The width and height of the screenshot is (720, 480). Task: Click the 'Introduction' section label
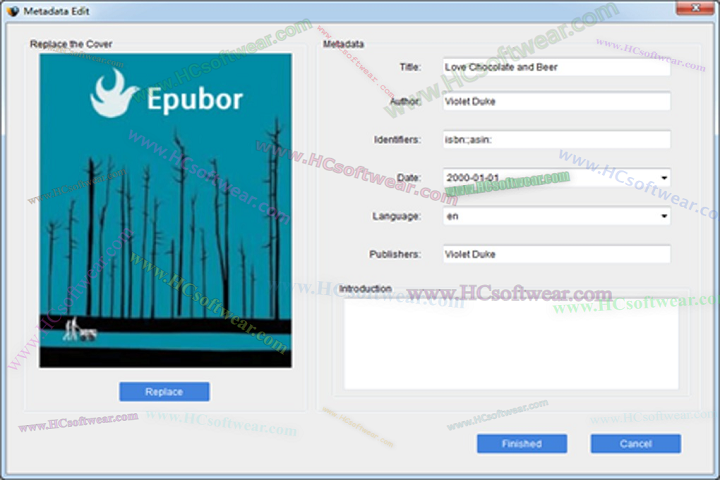365,289
